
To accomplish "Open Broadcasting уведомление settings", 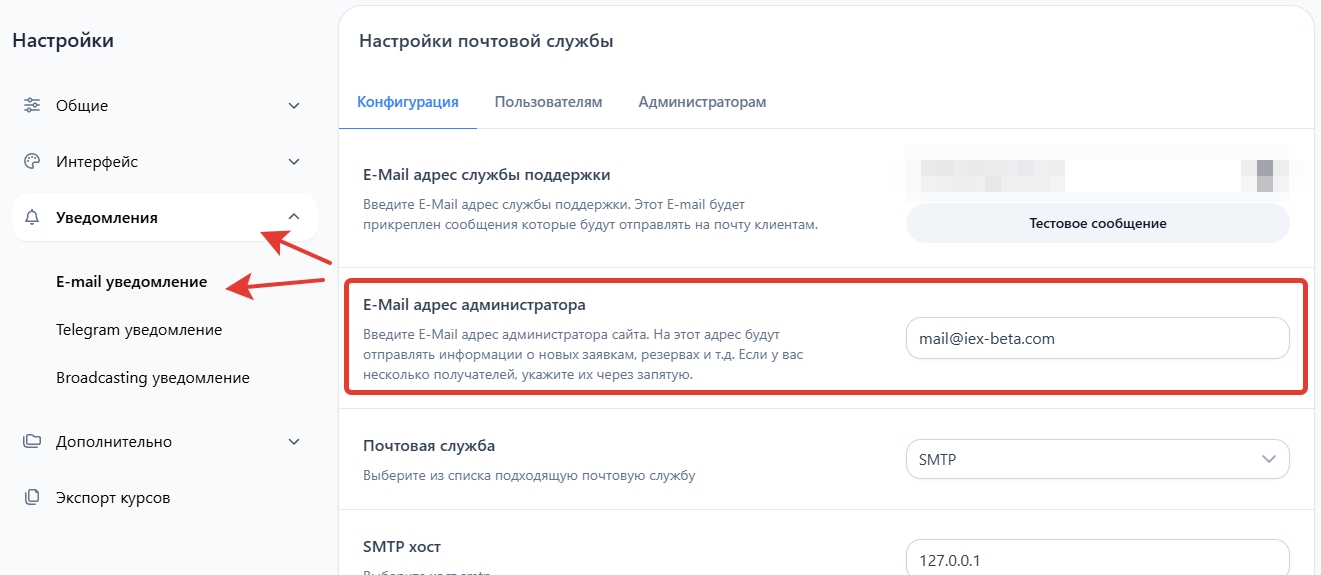I will click(x=153, y=377).
